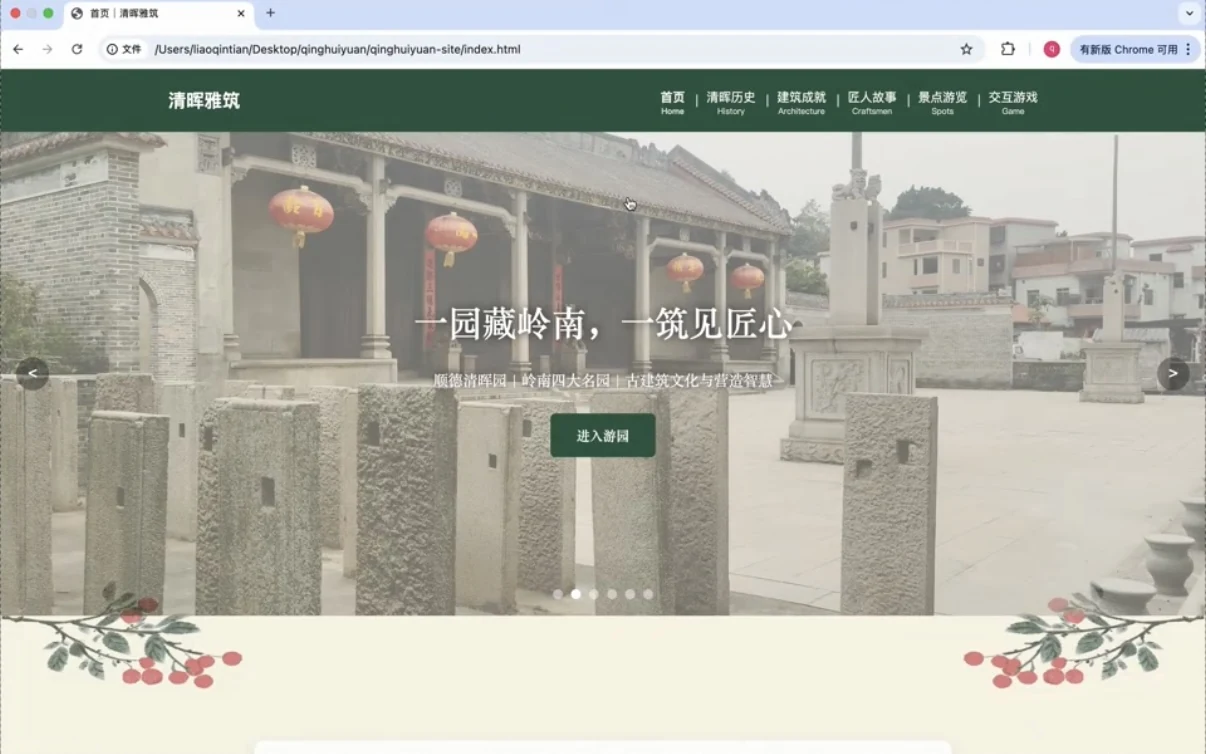Click the headline 一园藏岭南，一筑见匠心
Image resolution: width=1206 pixels, height=754 pixels.
click(x=603, y=325)
